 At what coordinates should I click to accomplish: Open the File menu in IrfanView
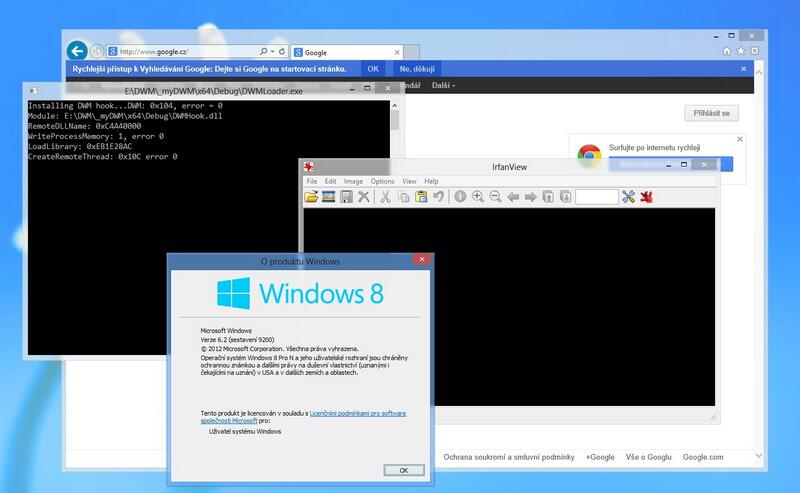312,181
